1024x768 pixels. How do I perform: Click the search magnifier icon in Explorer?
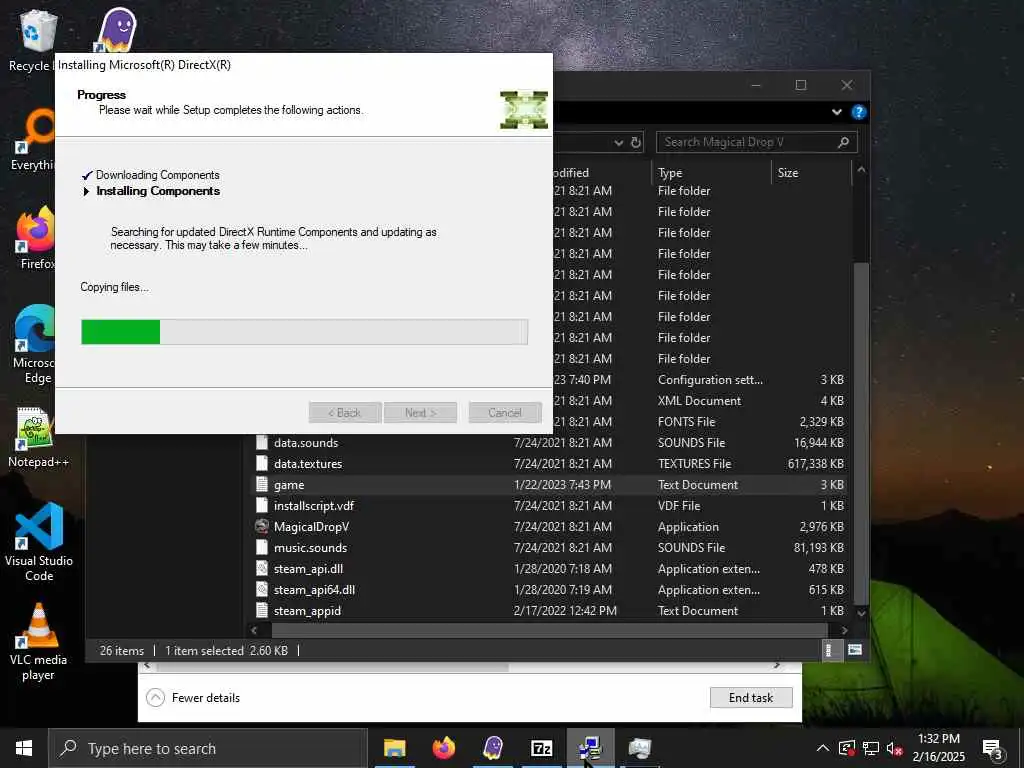click(x=843, y=142)
